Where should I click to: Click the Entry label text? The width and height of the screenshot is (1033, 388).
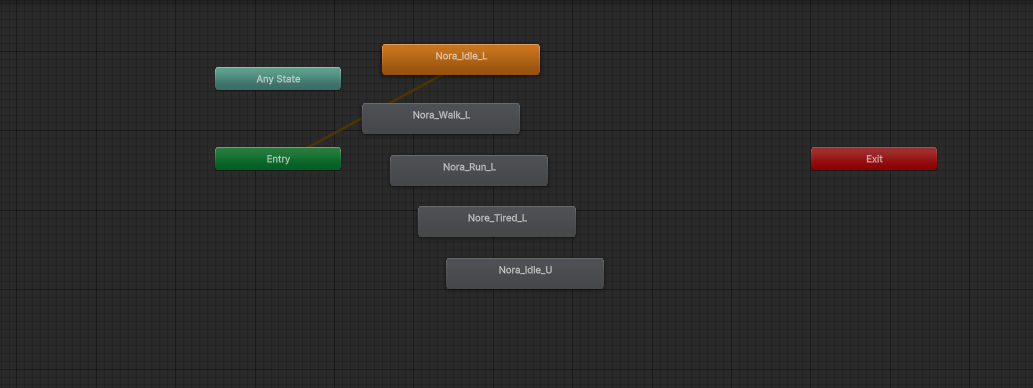[x=278, y=159]
